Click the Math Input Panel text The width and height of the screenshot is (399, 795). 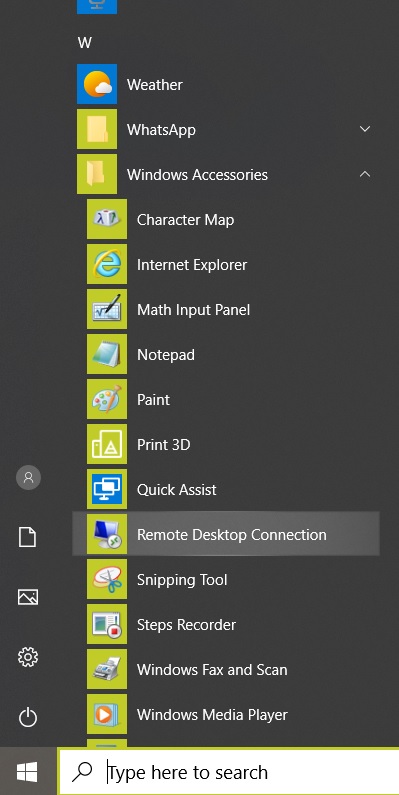[194, 310]
